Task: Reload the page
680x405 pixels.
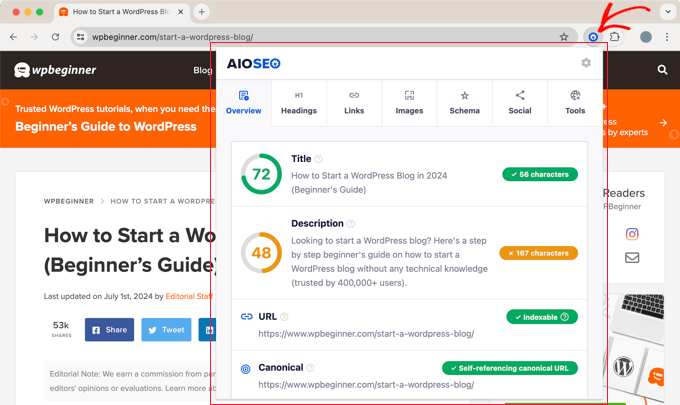Action: tap(55, 37)
